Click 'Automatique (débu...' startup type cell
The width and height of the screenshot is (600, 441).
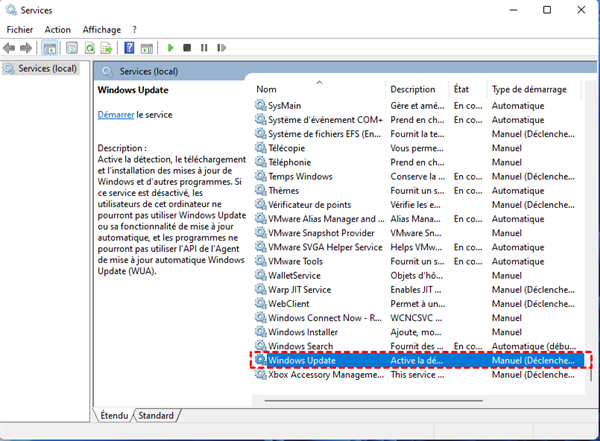[x=534, y=346]
